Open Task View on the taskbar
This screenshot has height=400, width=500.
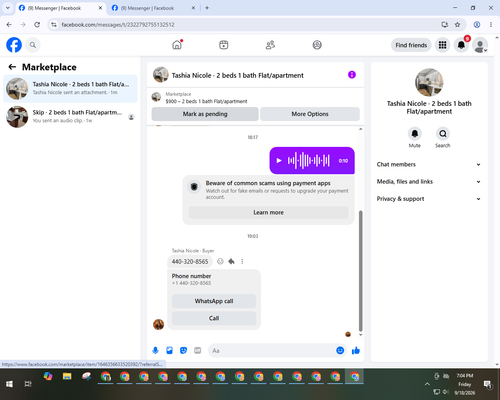coord(28,384)
